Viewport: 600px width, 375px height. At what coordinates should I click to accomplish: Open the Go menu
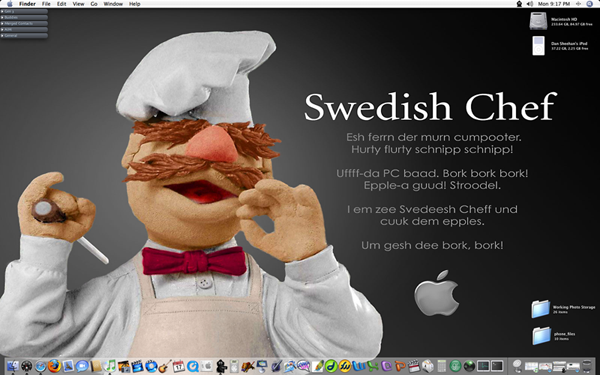[94, 4]
